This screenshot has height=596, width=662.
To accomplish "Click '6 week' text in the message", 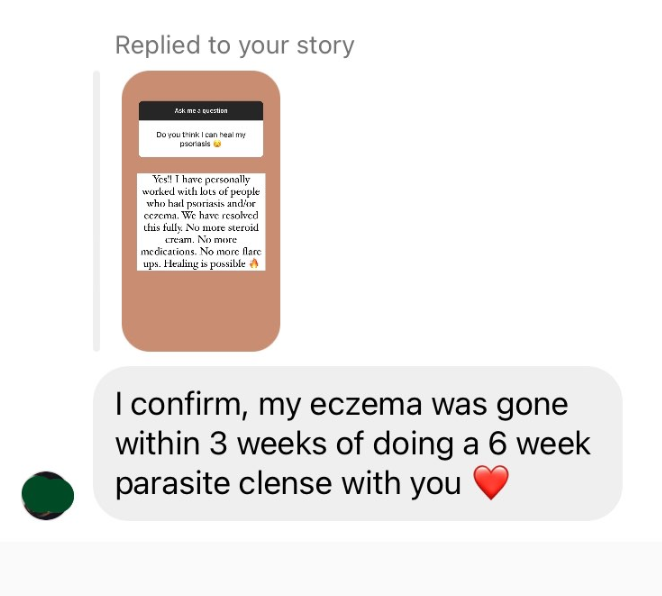I will point(539,444).
